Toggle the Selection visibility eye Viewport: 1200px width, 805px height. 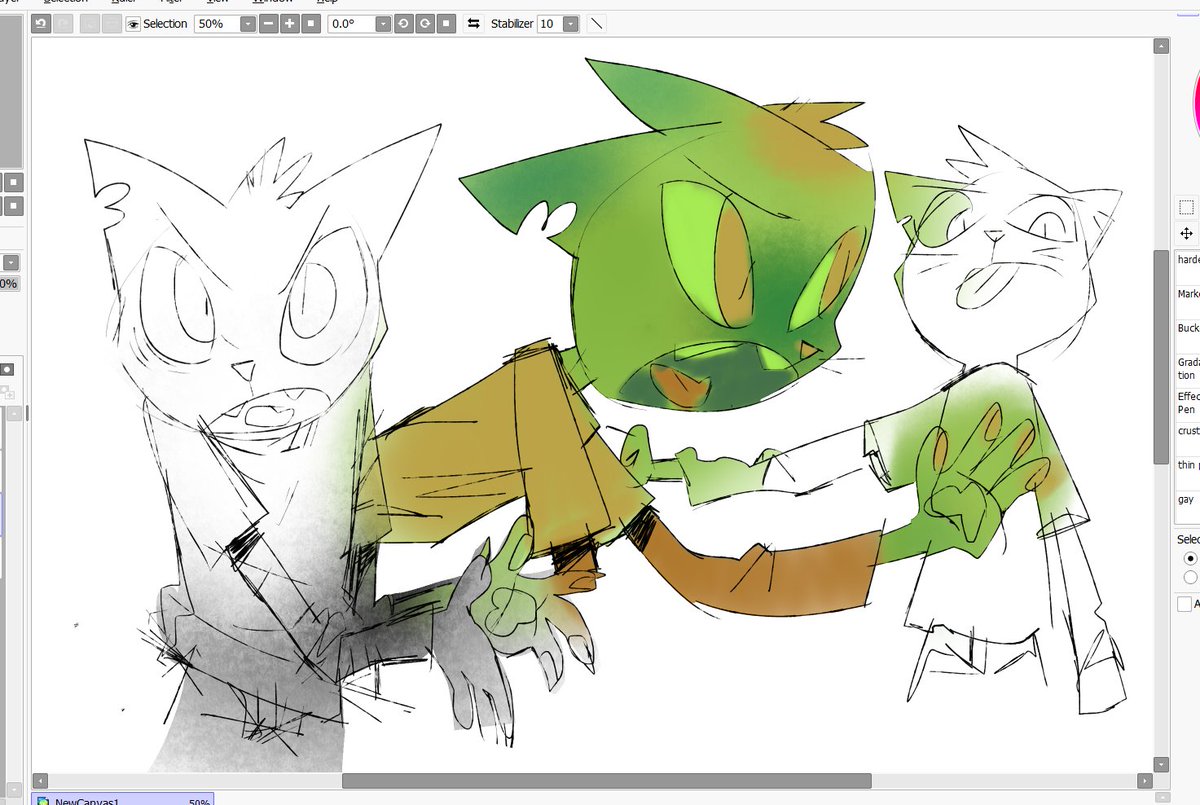133,23
